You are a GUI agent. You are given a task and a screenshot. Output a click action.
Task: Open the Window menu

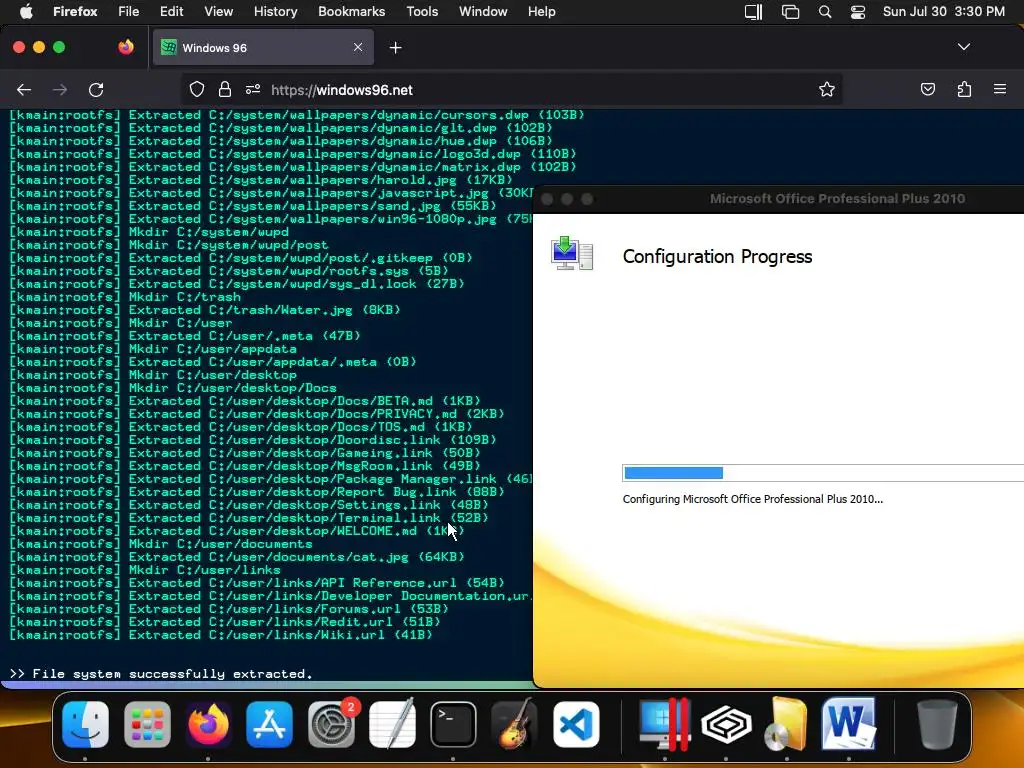click(483, 11)
